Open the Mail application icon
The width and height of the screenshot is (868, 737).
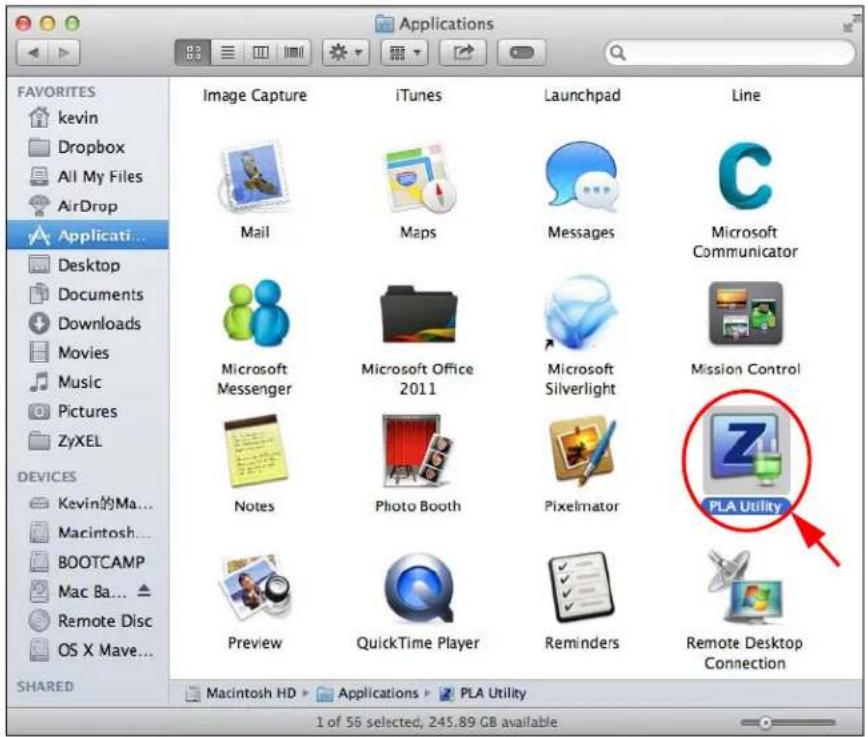255,177
